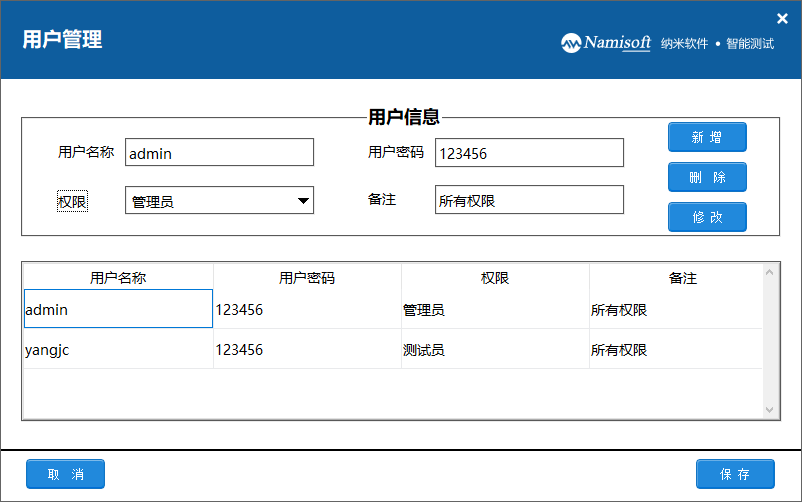Cancel with the 取消 button
802x502 pixels.
pyautogui.click(x=65, y=474)
